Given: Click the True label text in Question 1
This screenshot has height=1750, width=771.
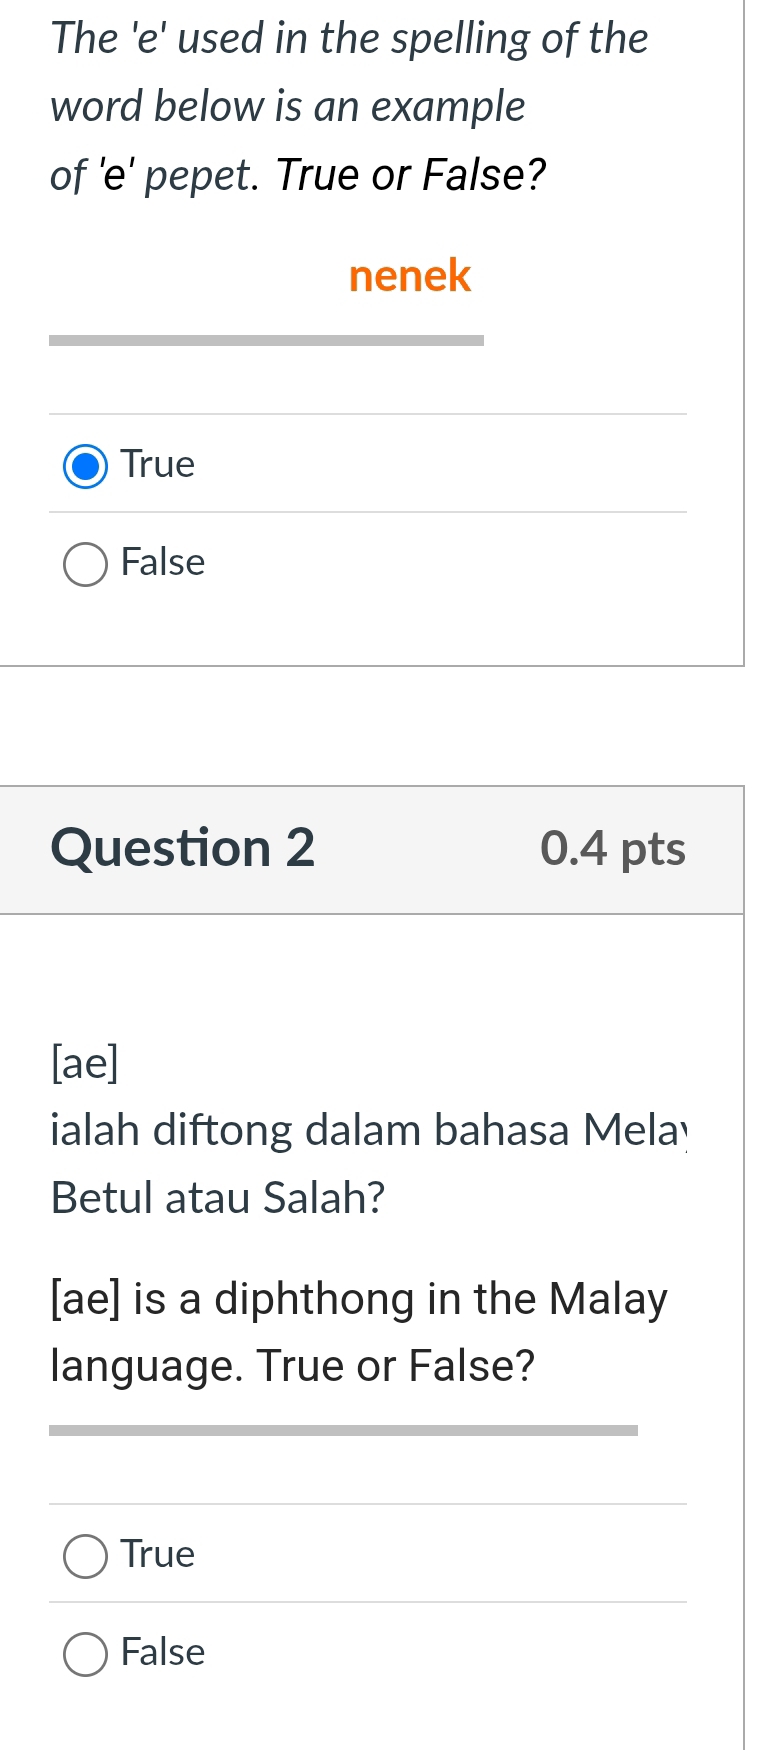Looking at the screenshot, I should coord(157,463).
